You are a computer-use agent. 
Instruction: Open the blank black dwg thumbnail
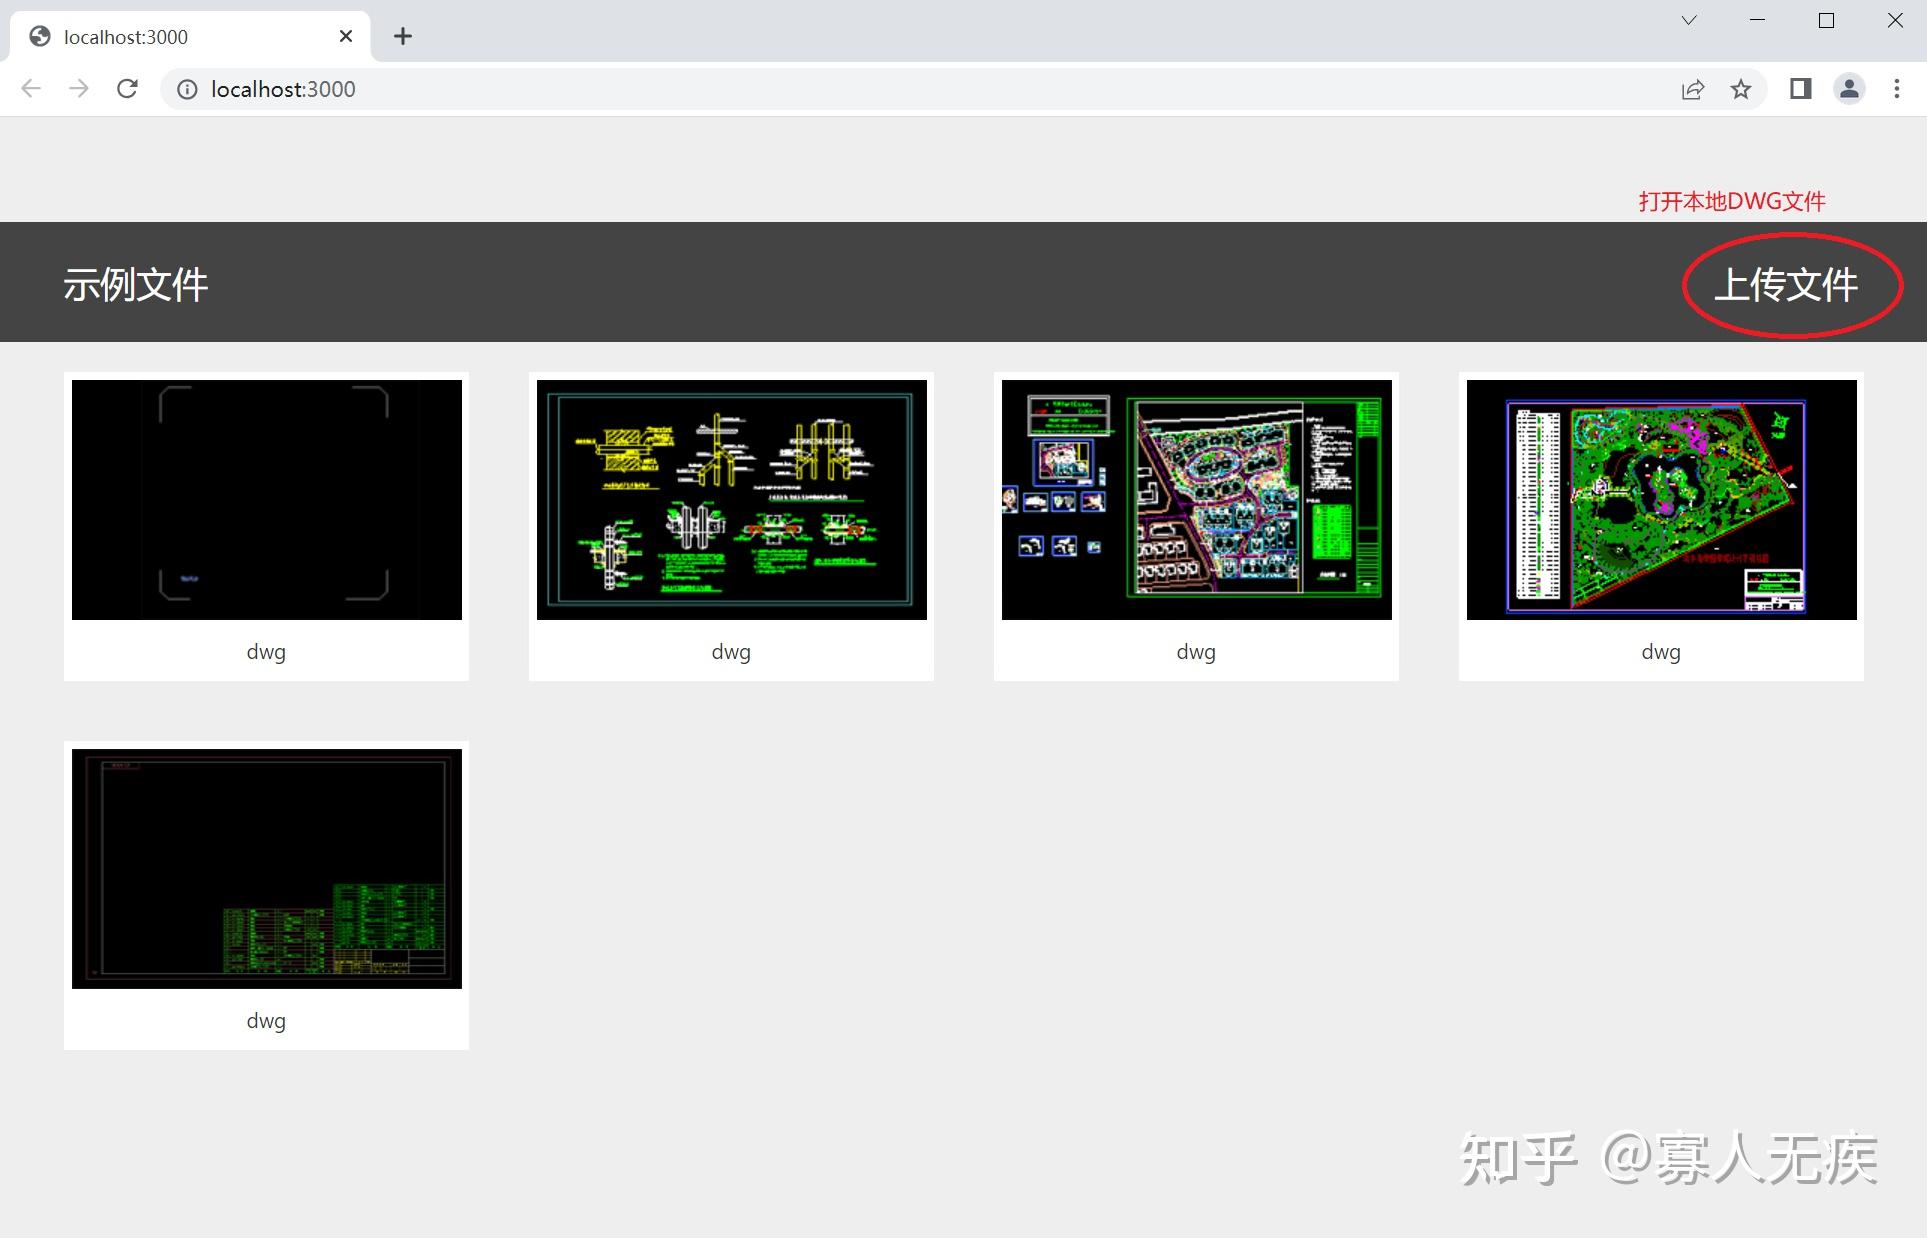pos(266,499)
